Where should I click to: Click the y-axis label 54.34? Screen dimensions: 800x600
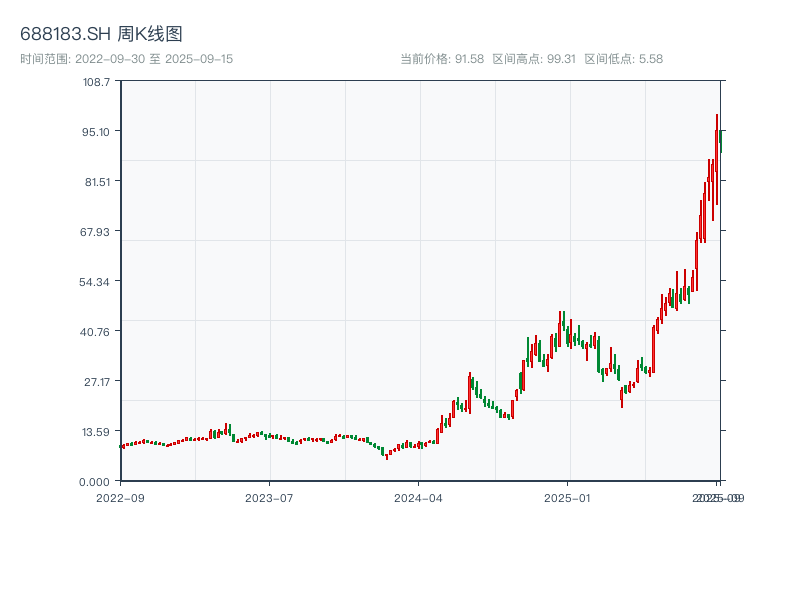94,282
